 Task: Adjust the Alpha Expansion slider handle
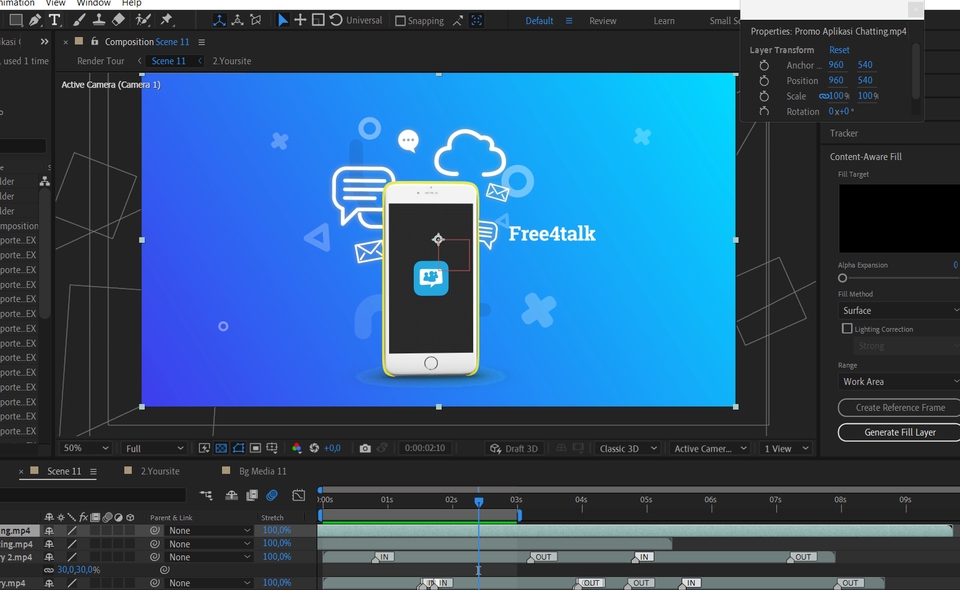coord(842,278)
